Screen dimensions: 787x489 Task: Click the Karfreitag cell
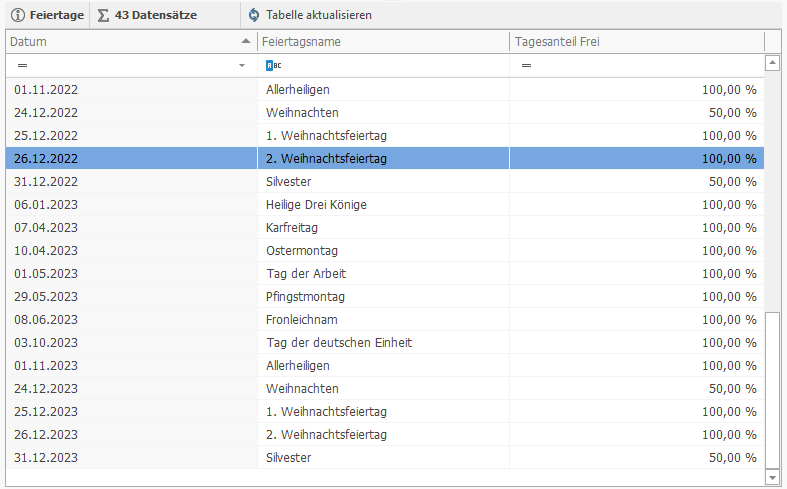(383, 227)
